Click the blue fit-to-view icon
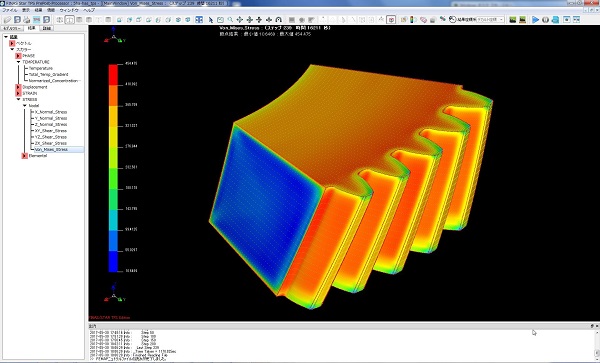 point(199,20)
